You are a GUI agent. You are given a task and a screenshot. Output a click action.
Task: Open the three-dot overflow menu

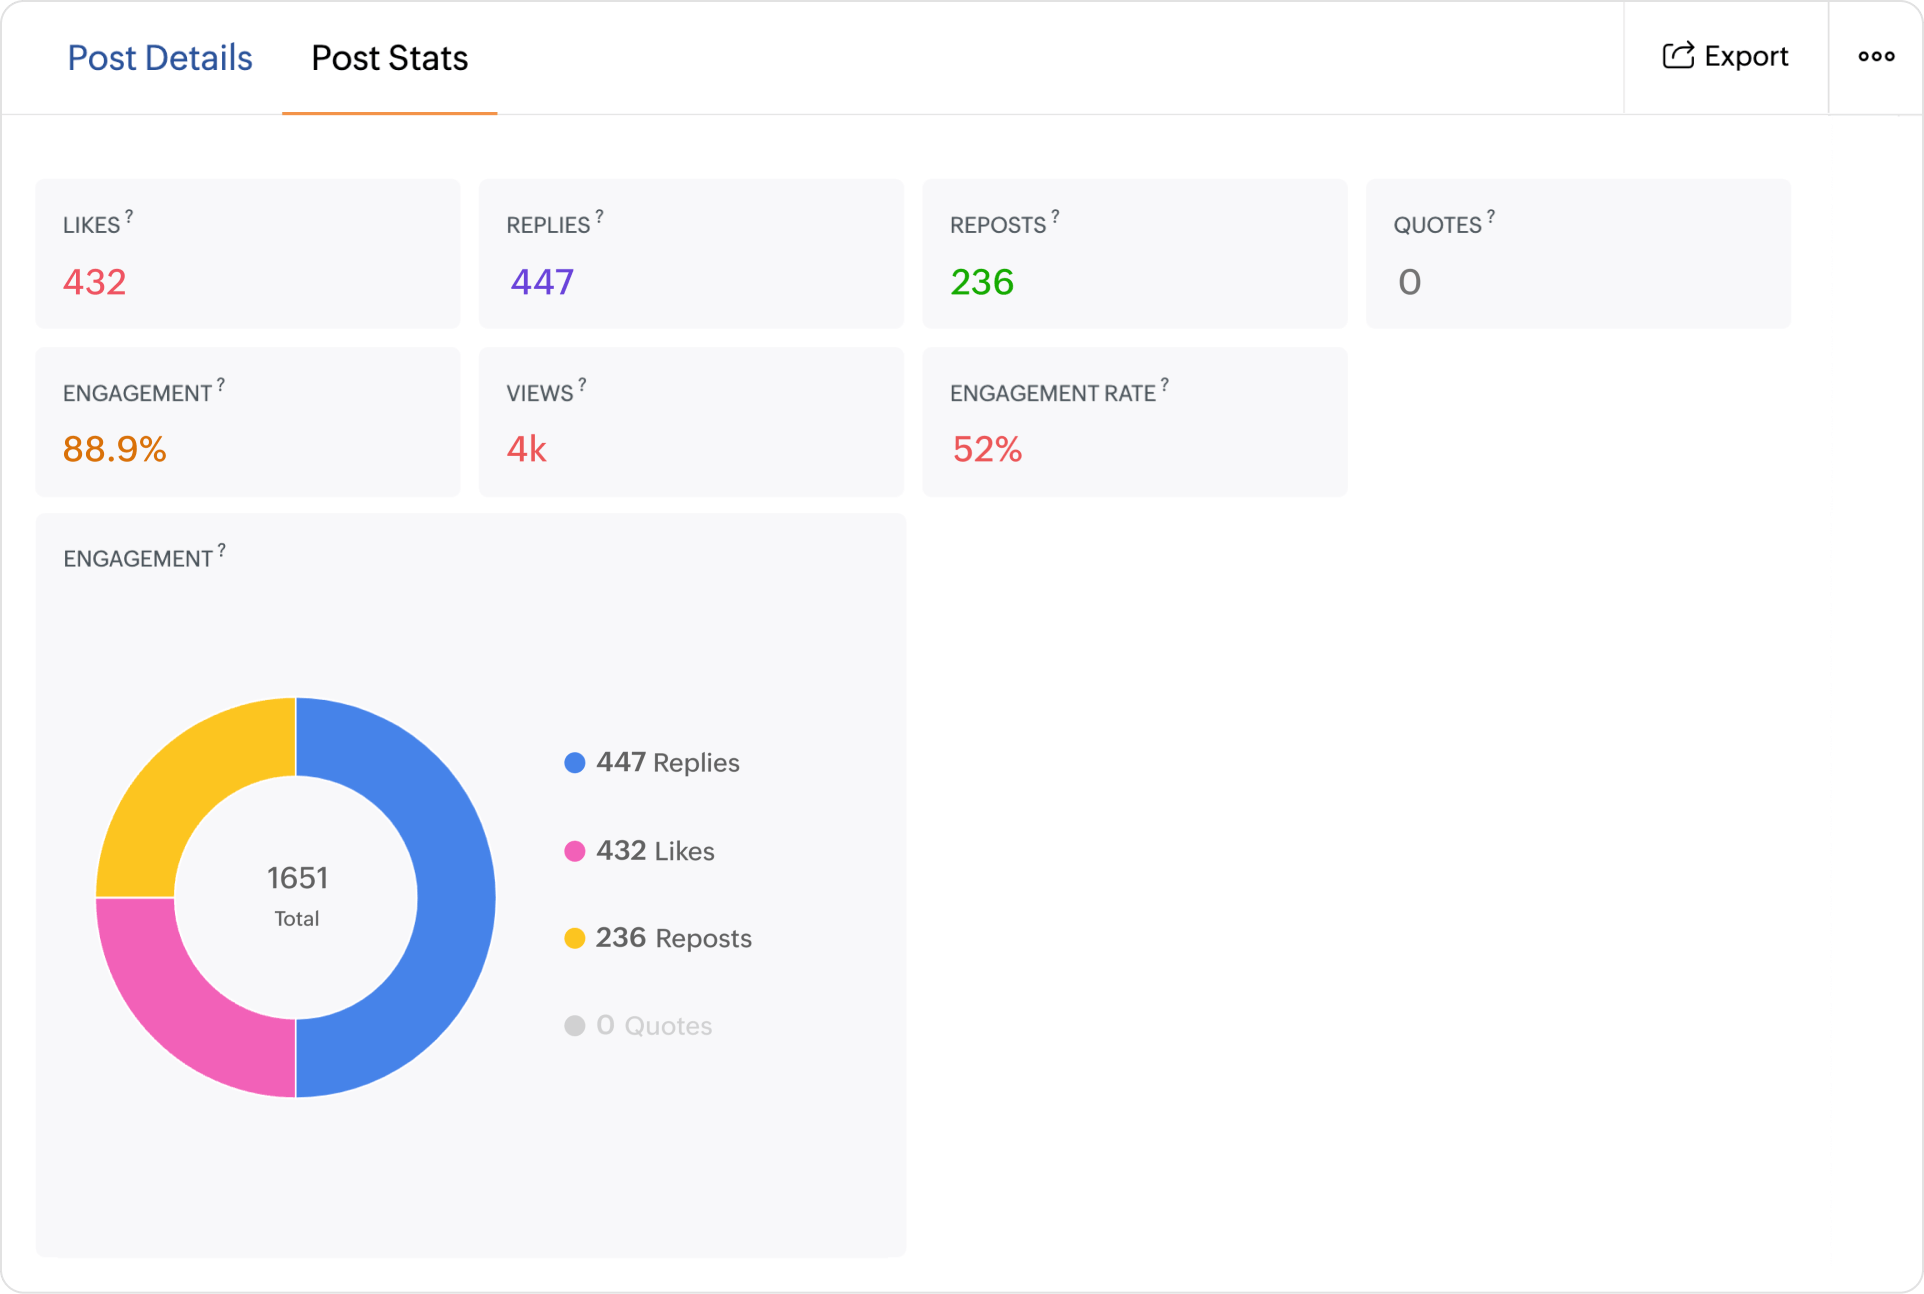1876,56
